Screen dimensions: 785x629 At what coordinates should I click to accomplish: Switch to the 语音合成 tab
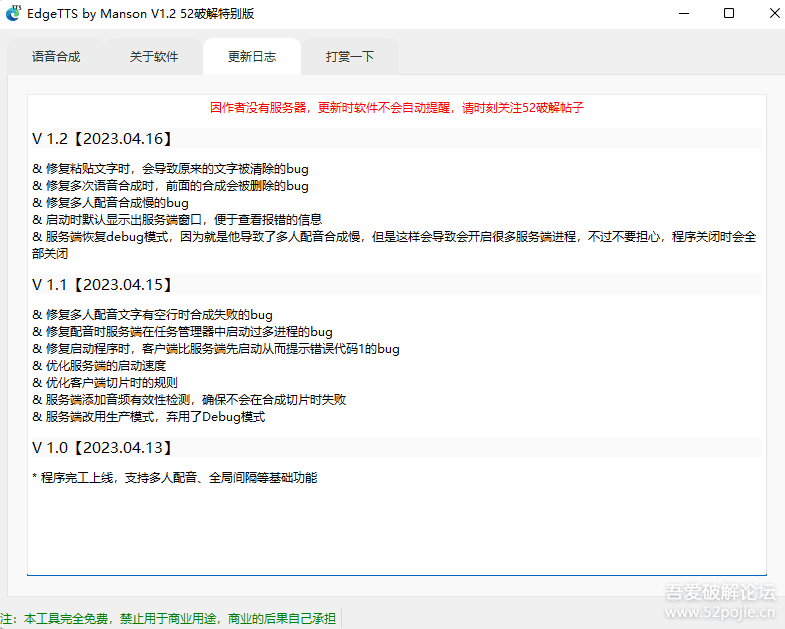coord(56,57)
